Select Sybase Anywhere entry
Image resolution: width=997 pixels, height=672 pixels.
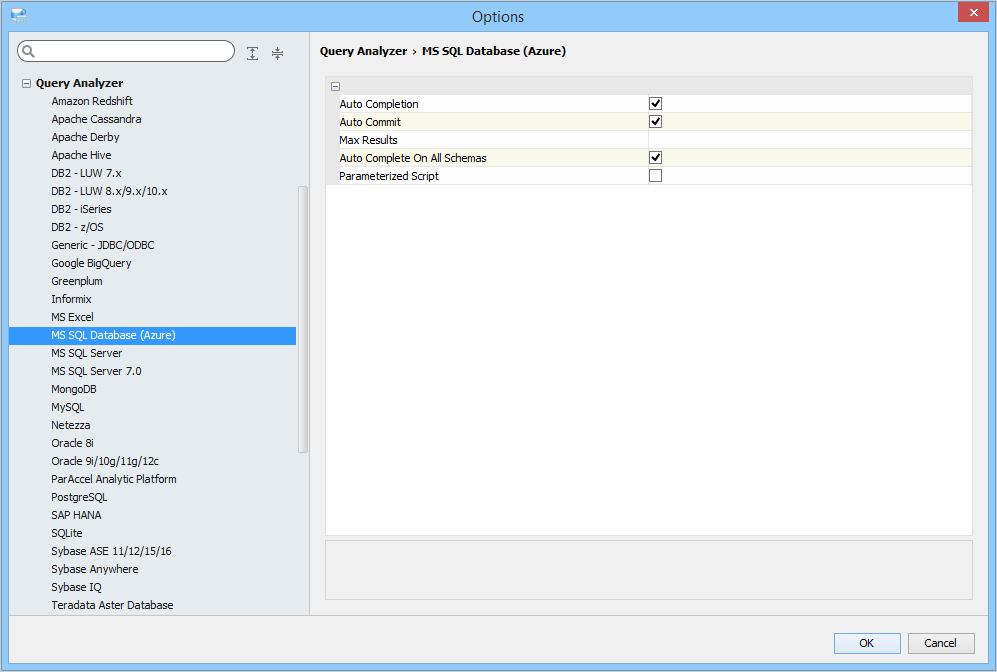95,570
